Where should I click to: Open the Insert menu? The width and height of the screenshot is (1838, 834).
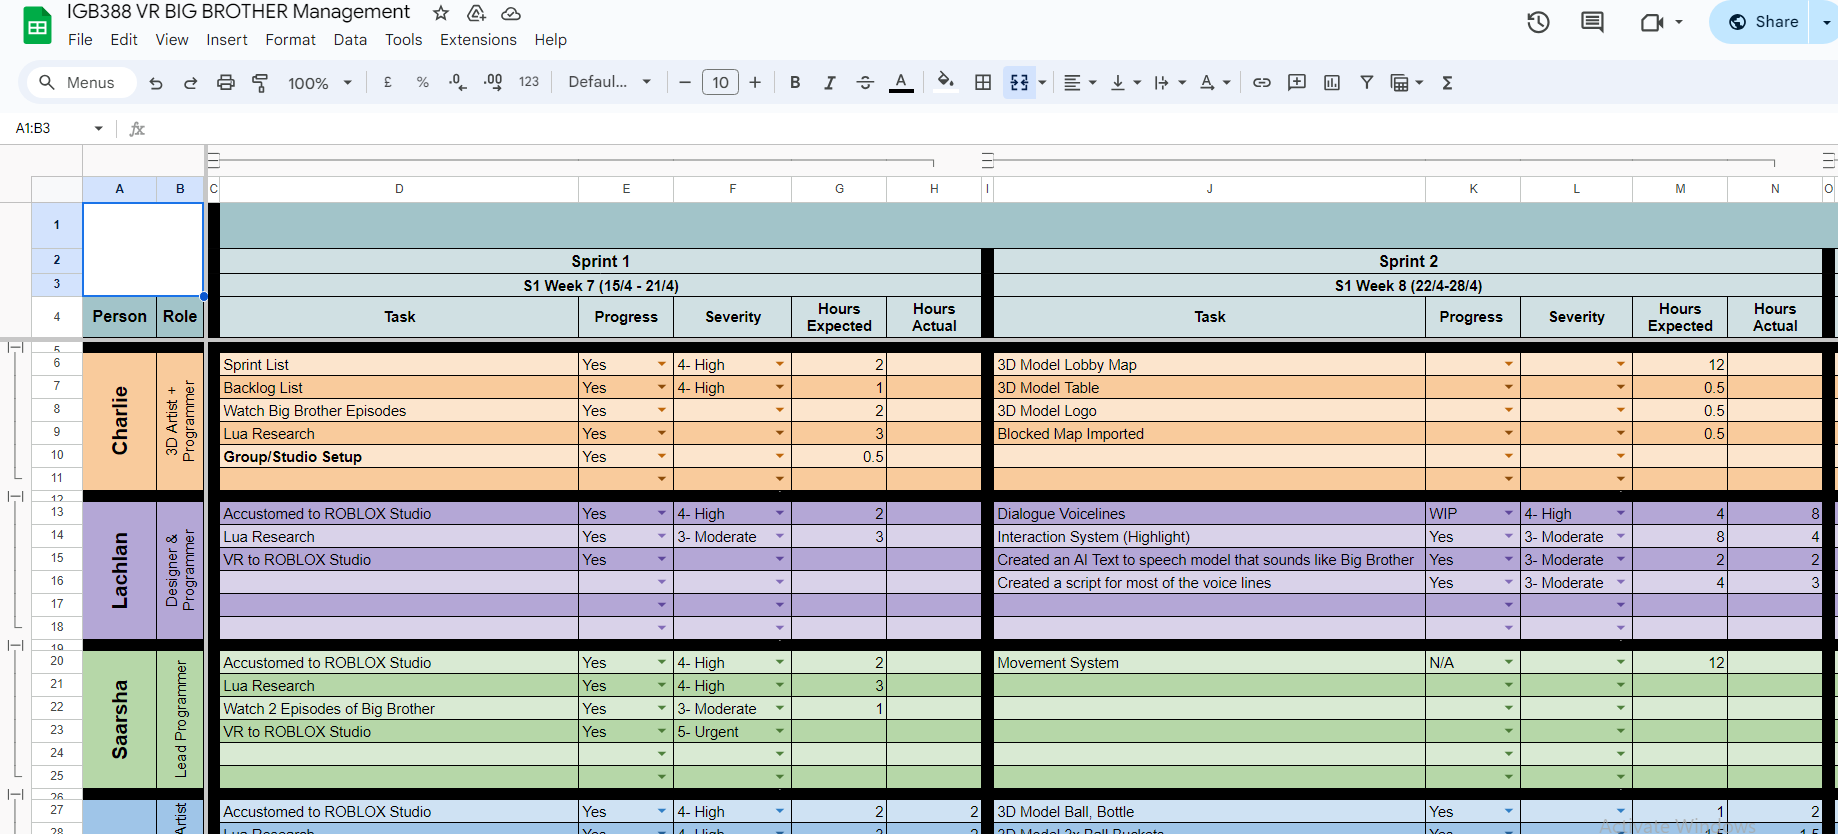pos(227,40)
